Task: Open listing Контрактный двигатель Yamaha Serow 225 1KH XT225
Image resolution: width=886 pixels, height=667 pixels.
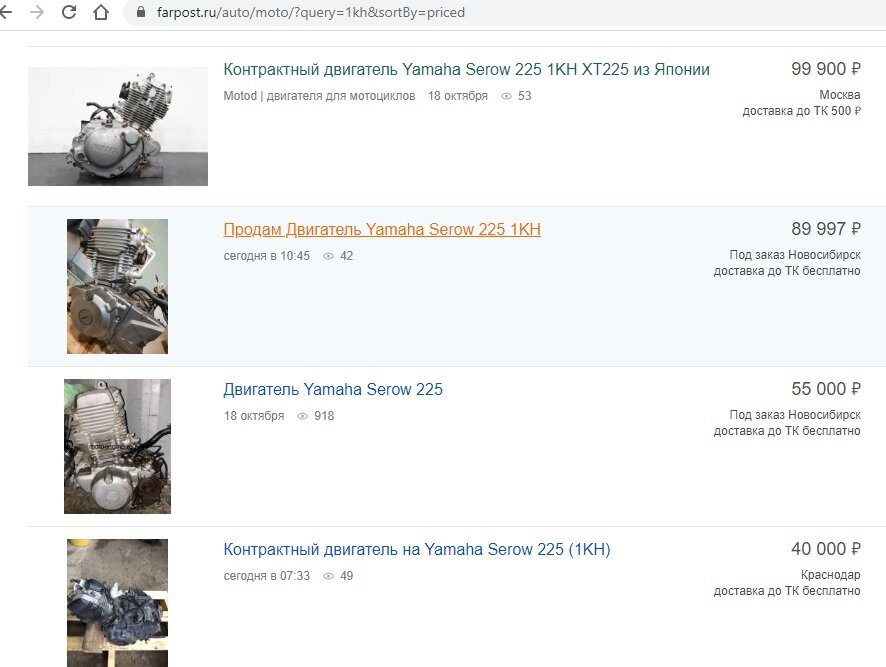Action: [466, 70]
